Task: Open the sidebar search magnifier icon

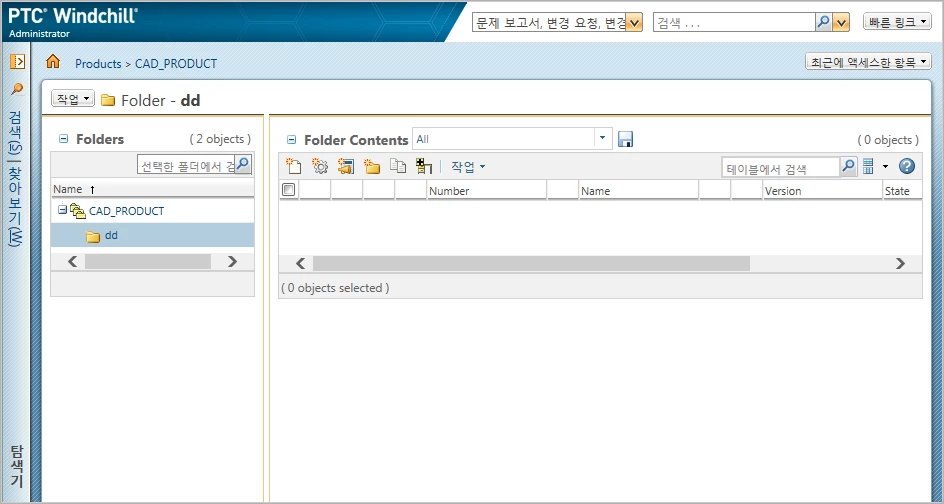Action: click(x=17, y=89)
